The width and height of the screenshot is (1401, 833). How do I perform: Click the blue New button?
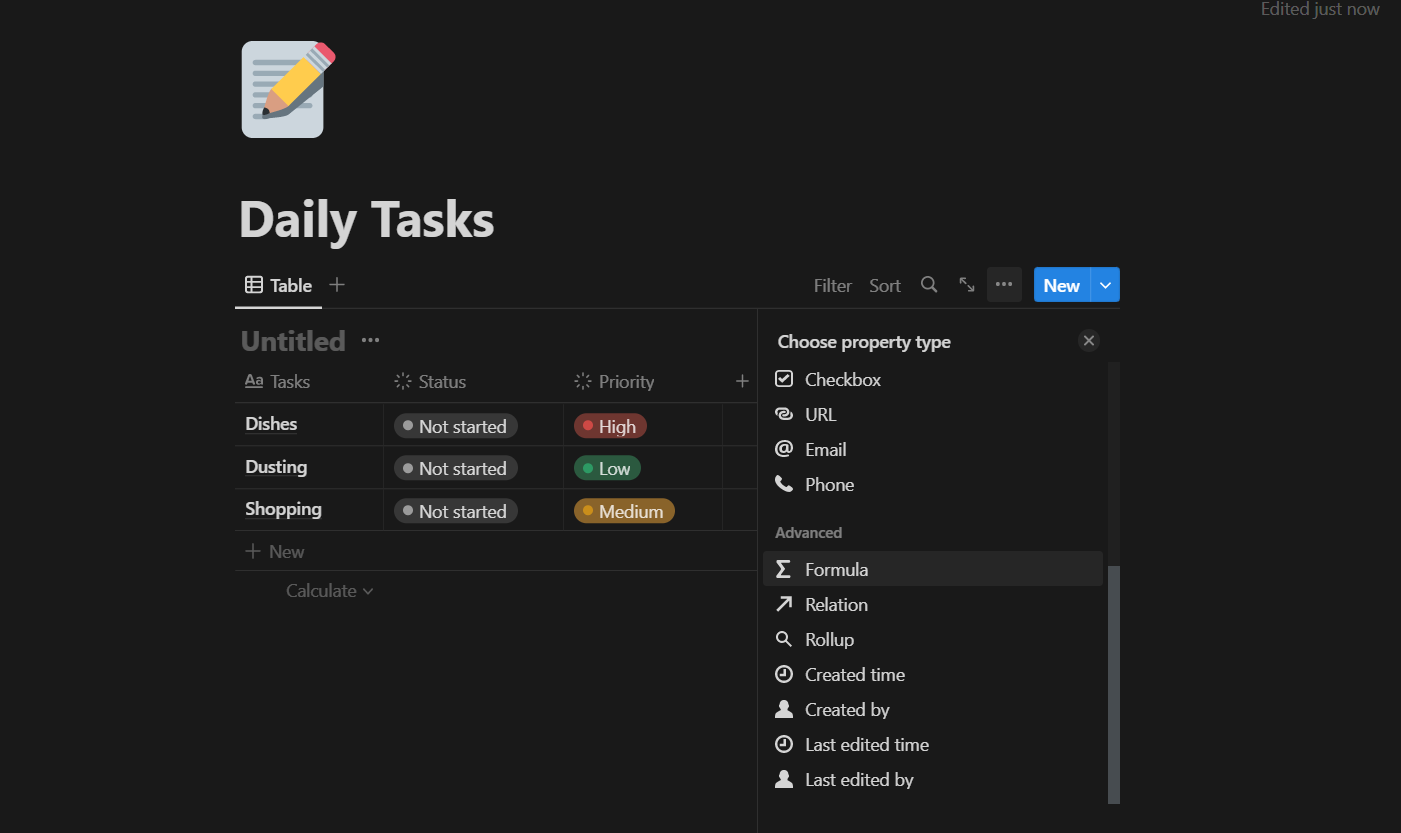pyautogui.click(x=1061, y=284)
